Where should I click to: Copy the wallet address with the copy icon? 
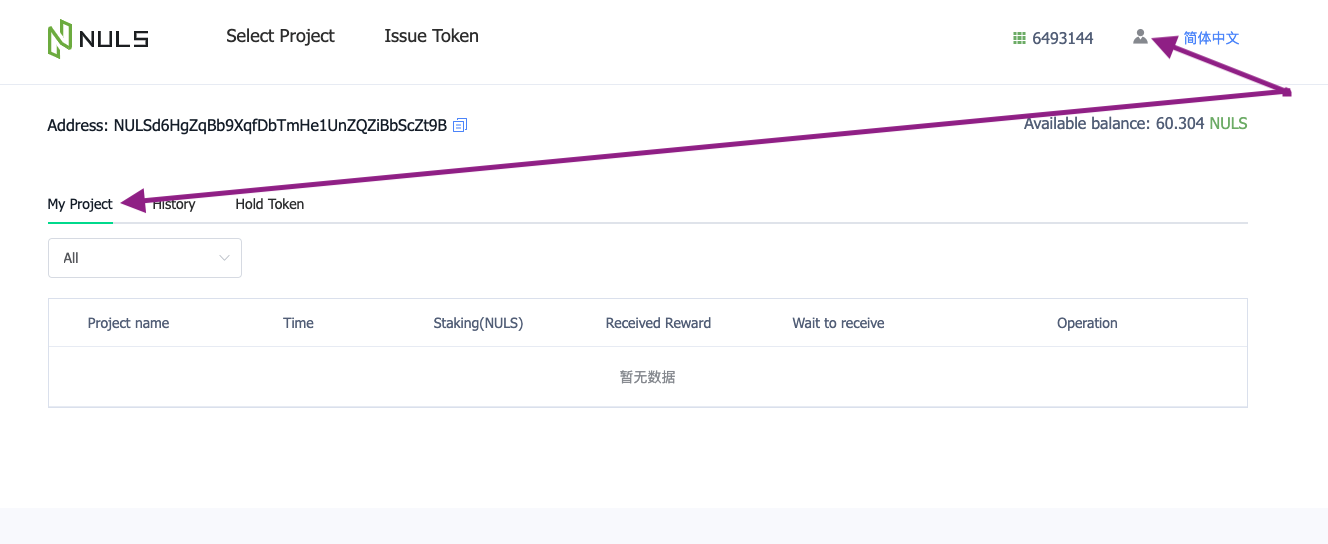pyautogui.click(x=460, y=125)
